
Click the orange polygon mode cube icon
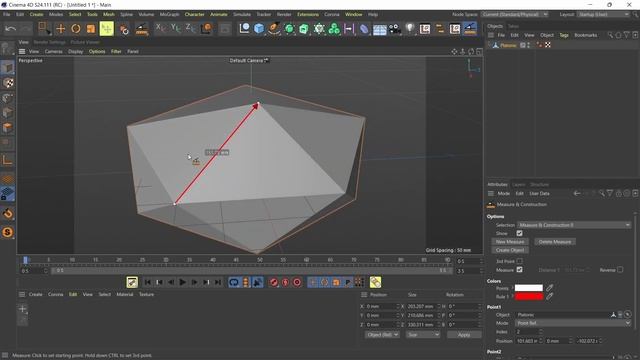point(8,128)
